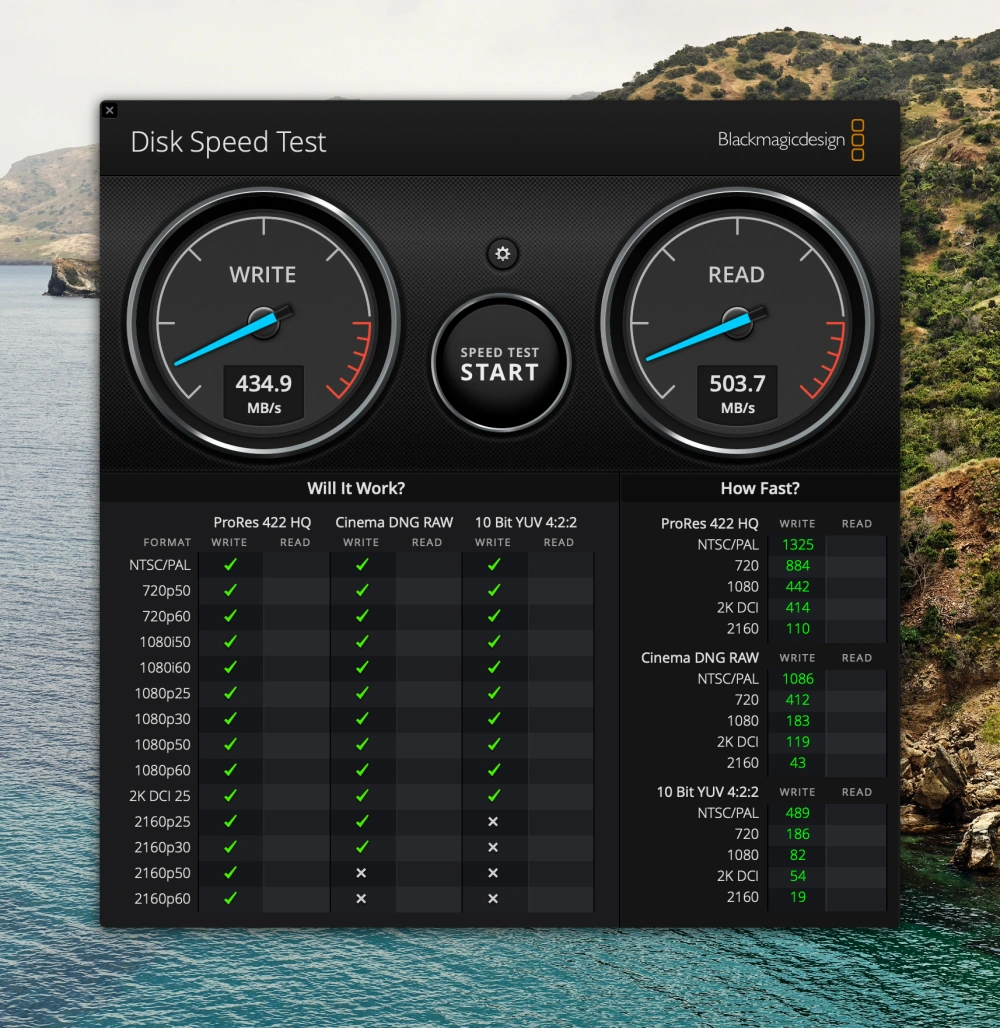Viewport: 1000px width, 1028px height.
Task: Click Cinema DNG RAW write checkmark for 1080p25
Action: (x=362, y=693)
